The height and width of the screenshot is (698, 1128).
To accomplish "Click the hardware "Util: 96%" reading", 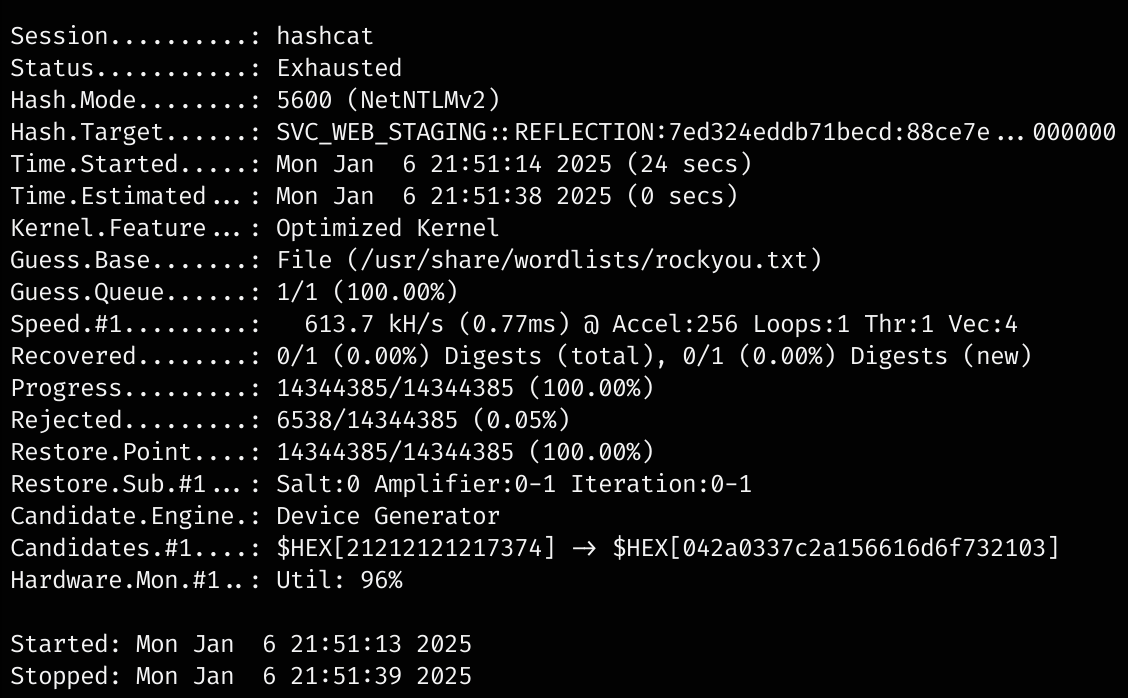I will pos(339,580).
